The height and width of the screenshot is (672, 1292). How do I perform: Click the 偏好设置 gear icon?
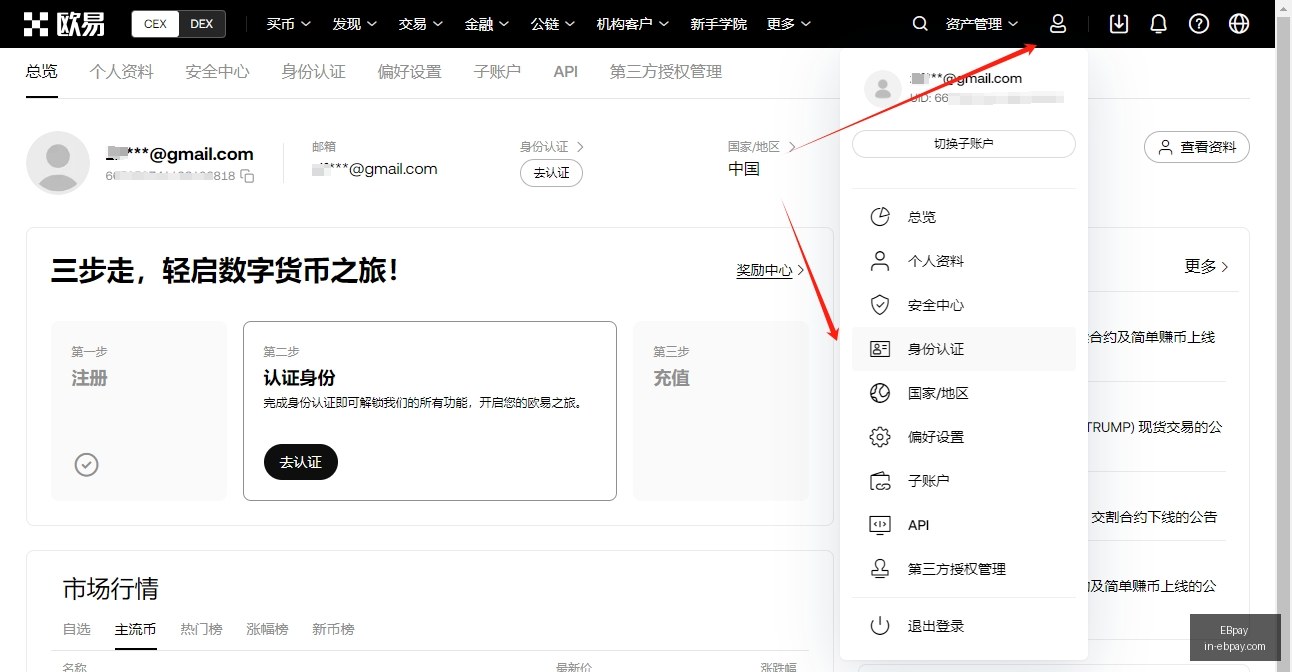(x=880, y=437)
